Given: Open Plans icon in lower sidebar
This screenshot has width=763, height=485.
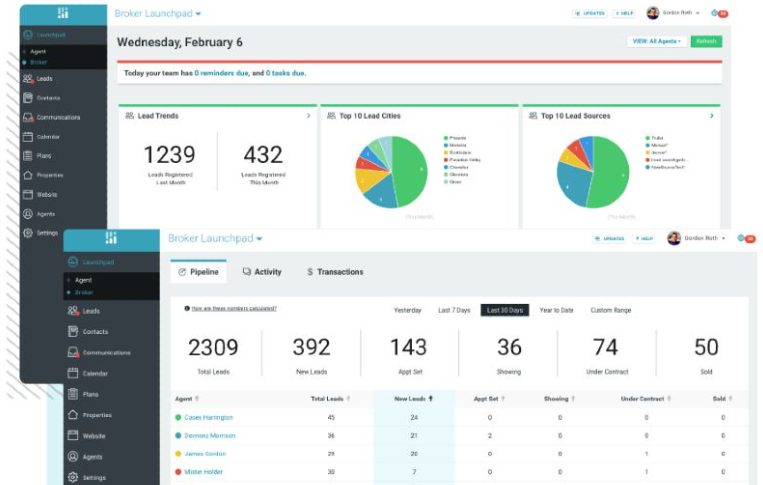Looking at the screenshot, I should (x=73, y=394).
